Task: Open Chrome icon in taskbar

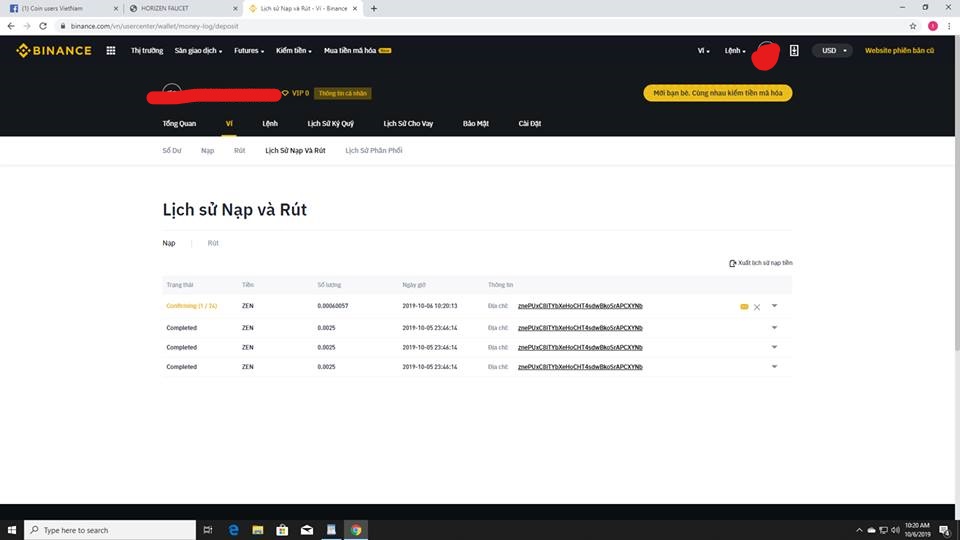Action: click(x=356, y=530)
